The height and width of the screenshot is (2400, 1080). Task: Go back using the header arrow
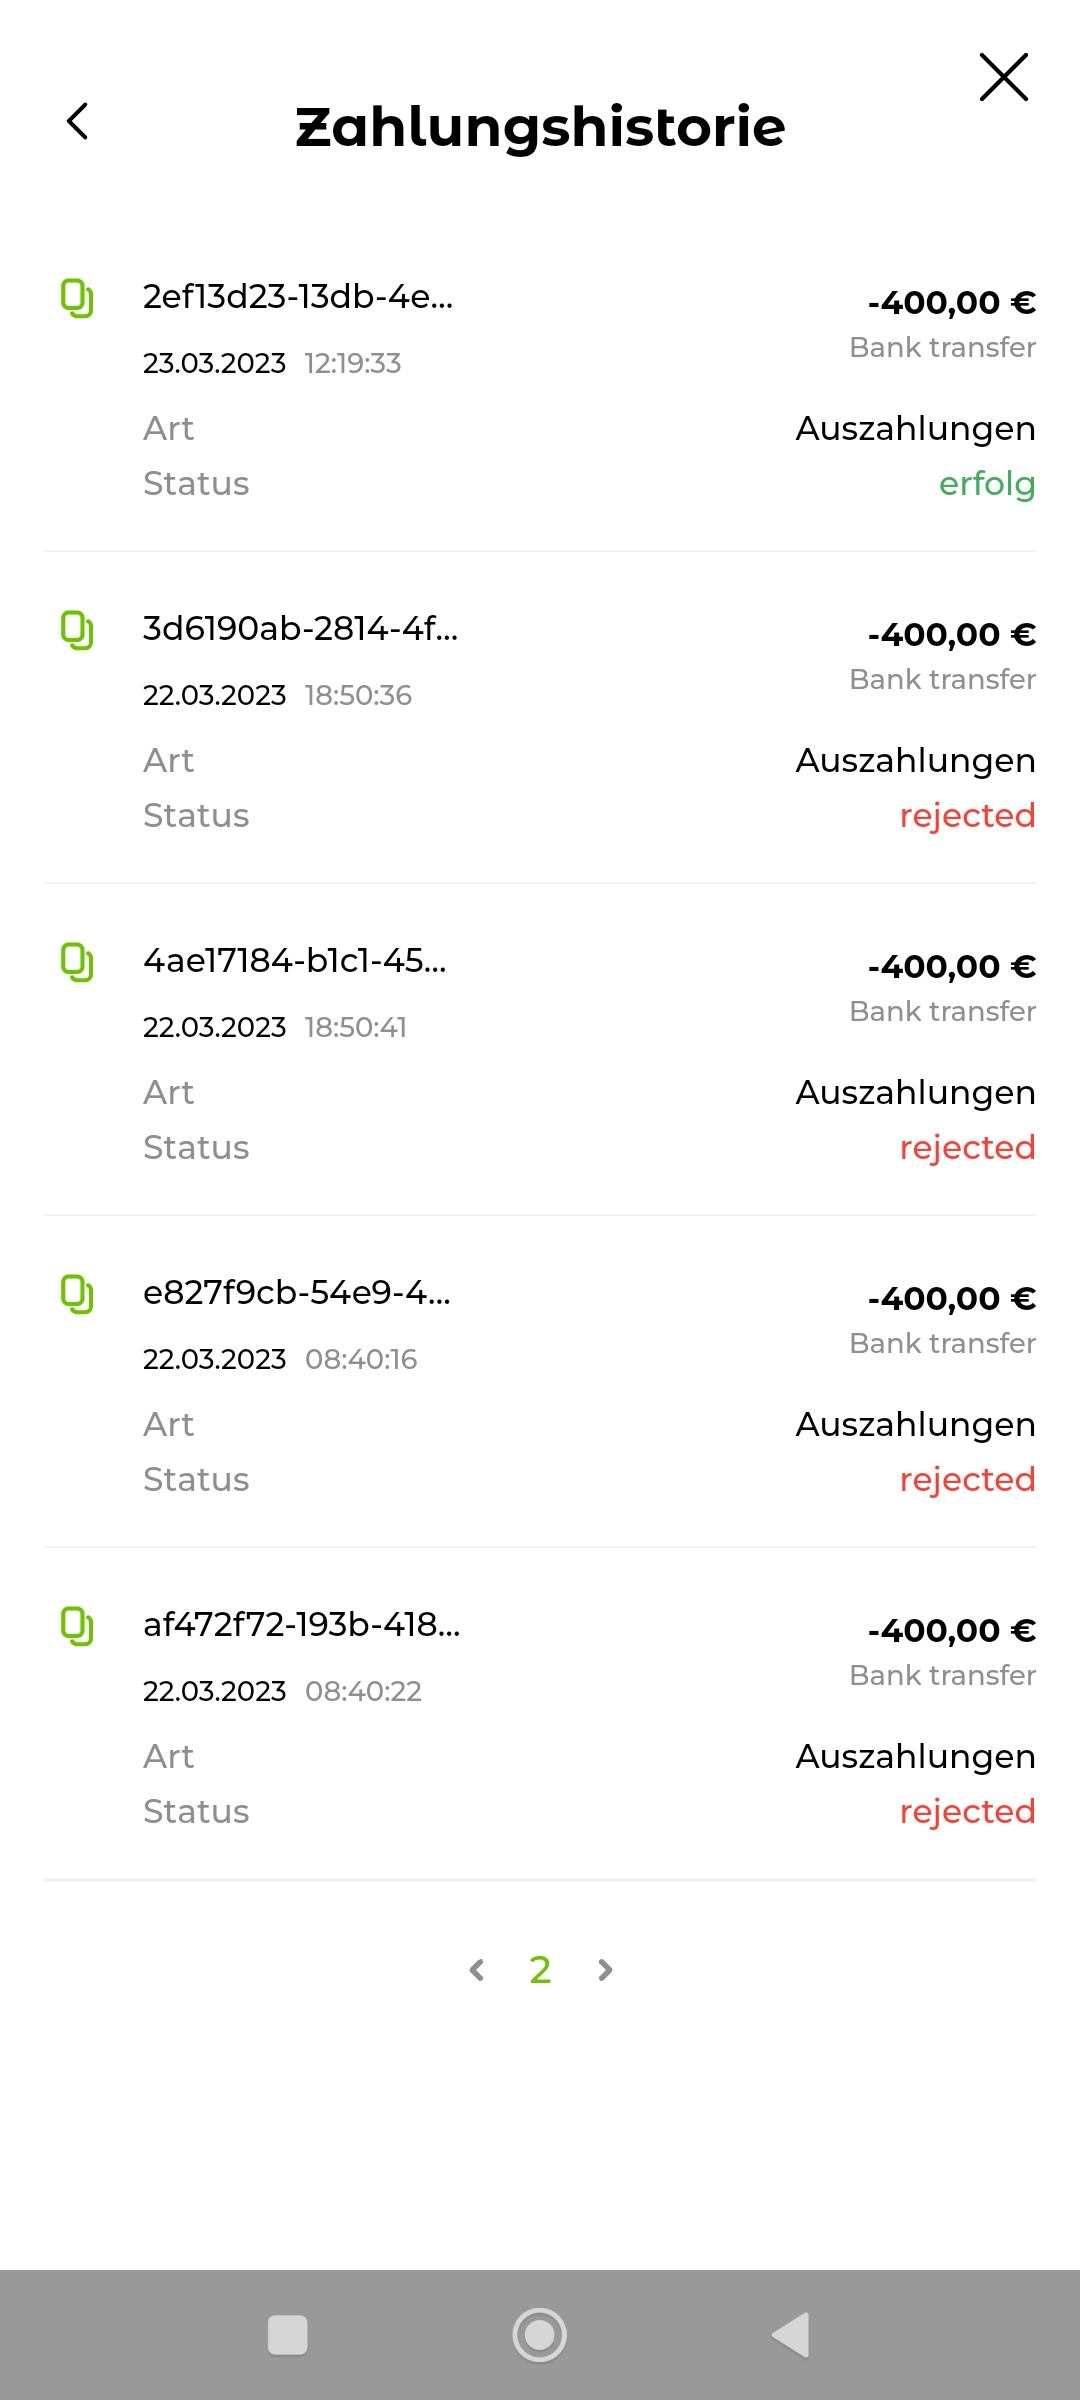(x=78, y=122)
